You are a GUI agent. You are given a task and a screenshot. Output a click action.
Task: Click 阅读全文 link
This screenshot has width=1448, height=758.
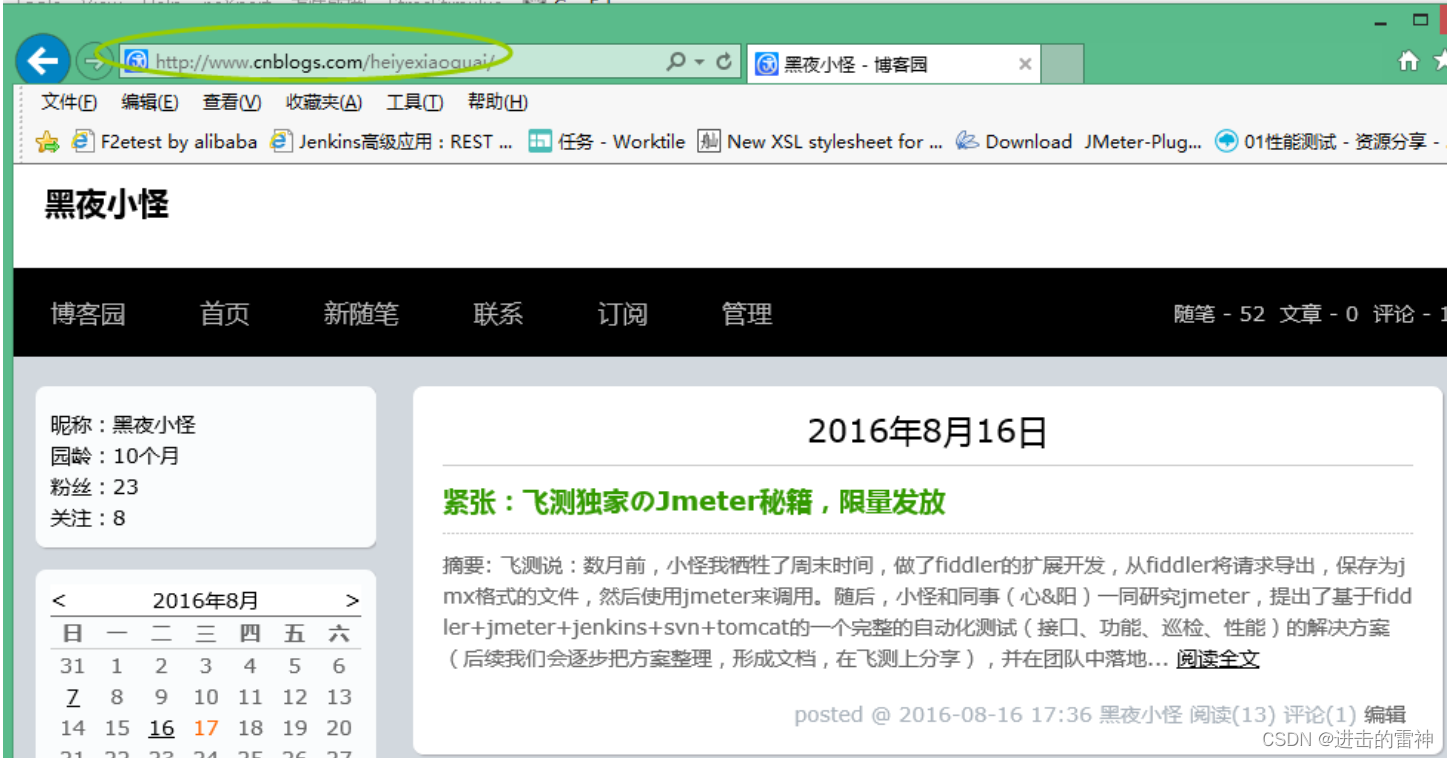(1218, 659)
